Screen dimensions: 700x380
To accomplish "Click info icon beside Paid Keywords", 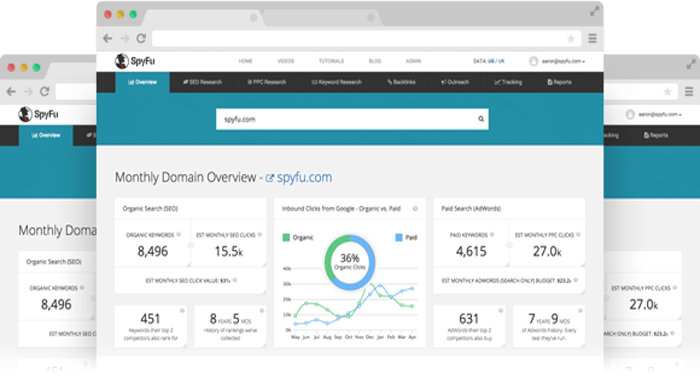I will [492, 234].
